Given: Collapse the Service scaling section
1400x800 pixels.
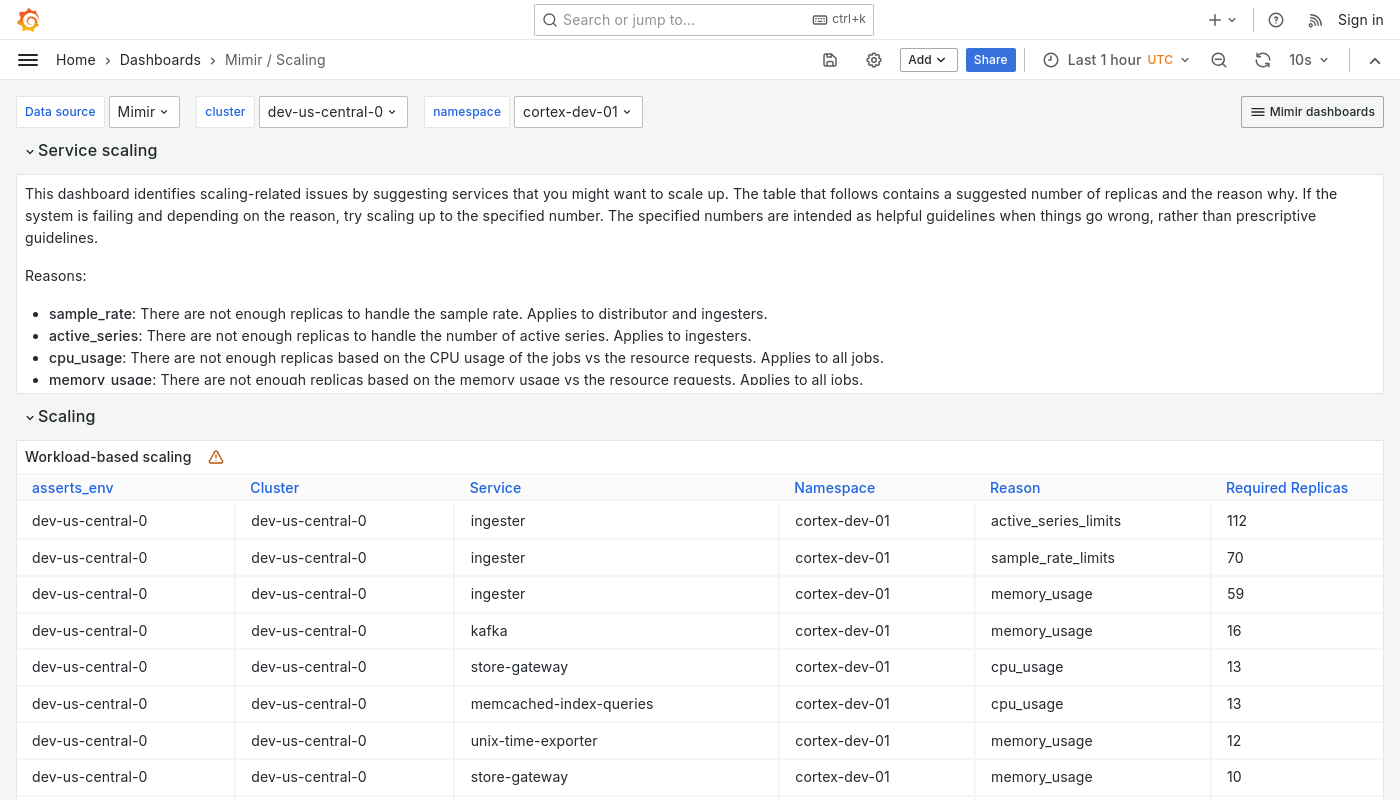Looking at the screenshot, I should tap(91, 150).
